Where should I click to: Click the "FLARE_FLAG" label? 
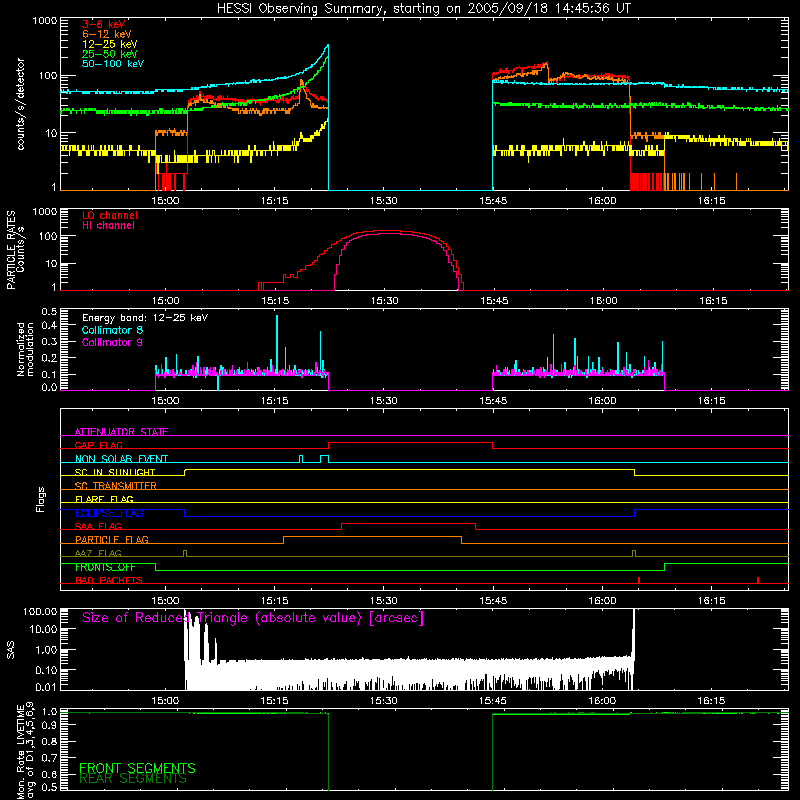[x=104, y=499]
